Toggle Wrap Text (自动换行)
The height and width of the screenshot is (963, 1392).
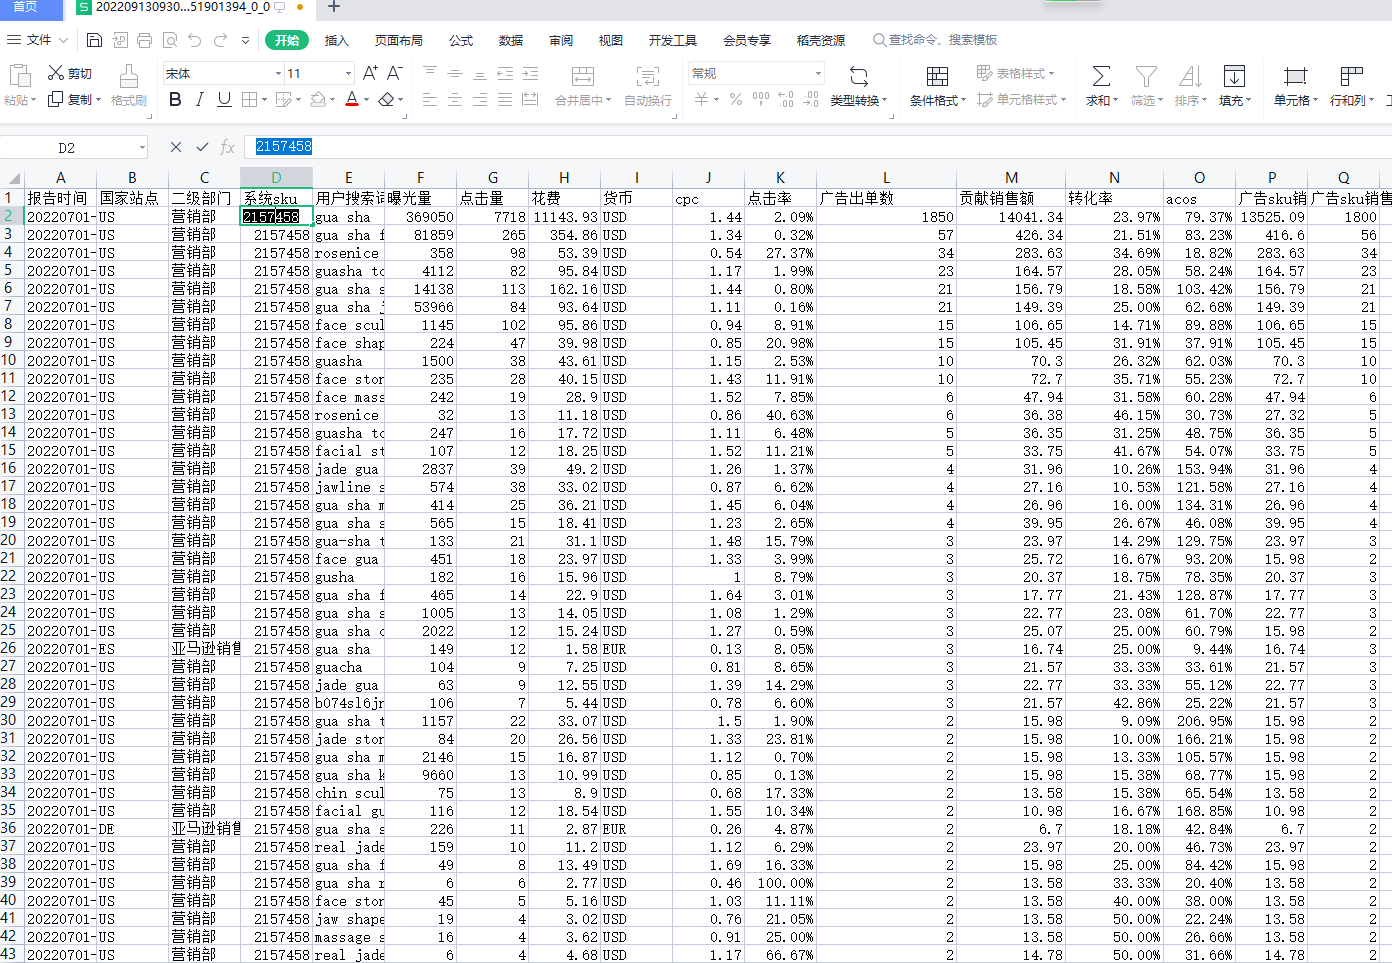648,86
